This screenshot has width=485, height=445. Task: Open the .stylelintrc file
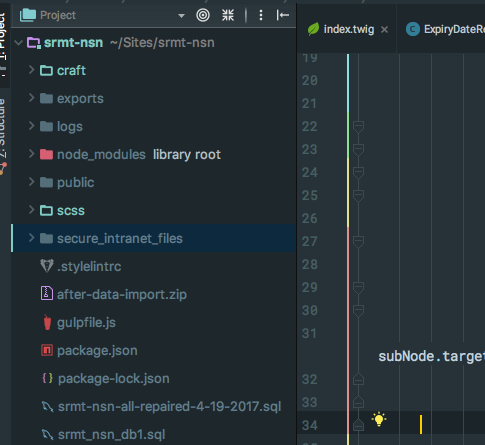click(x=89, y=267)
